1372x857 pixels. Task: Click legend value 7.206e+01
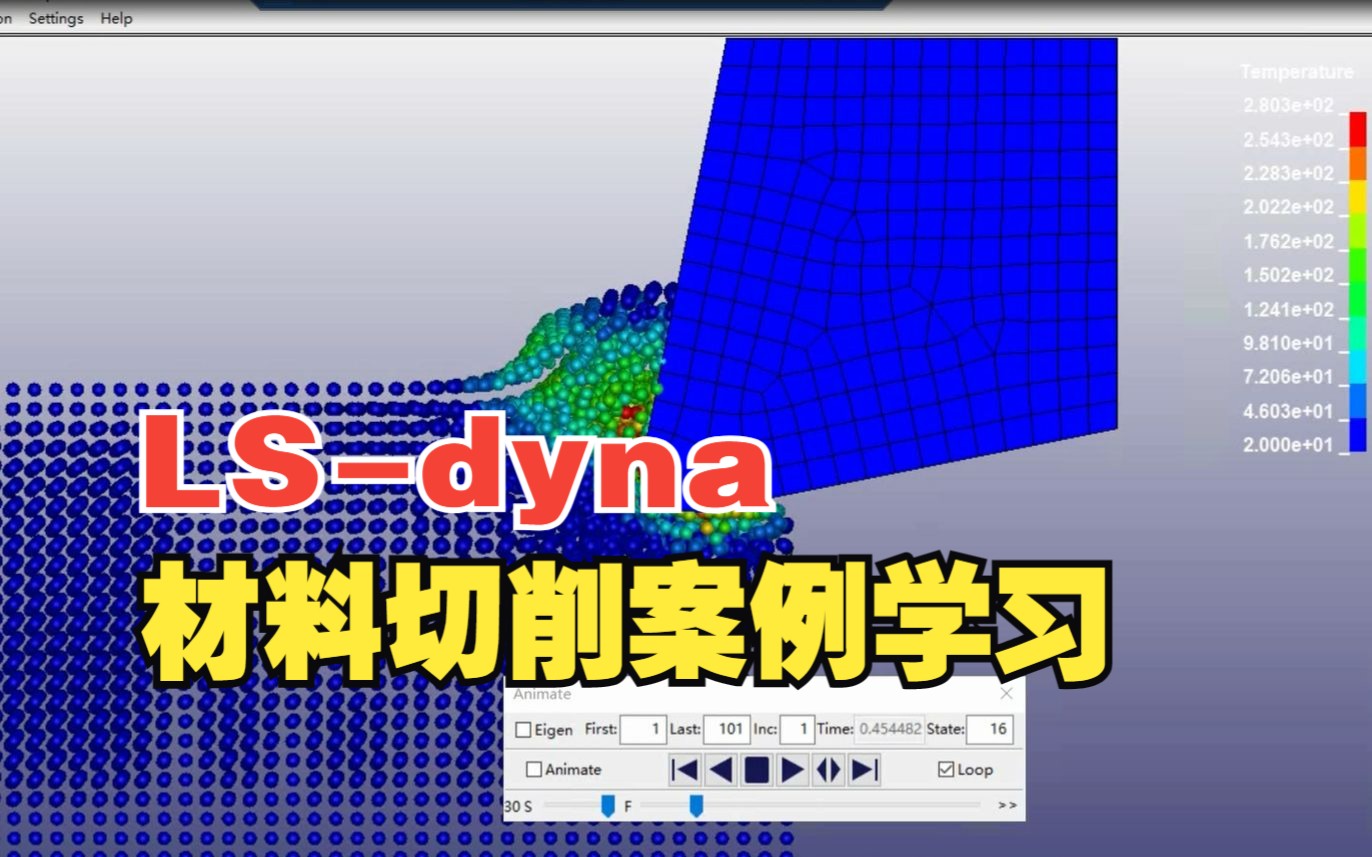(x=1288, y=377)
